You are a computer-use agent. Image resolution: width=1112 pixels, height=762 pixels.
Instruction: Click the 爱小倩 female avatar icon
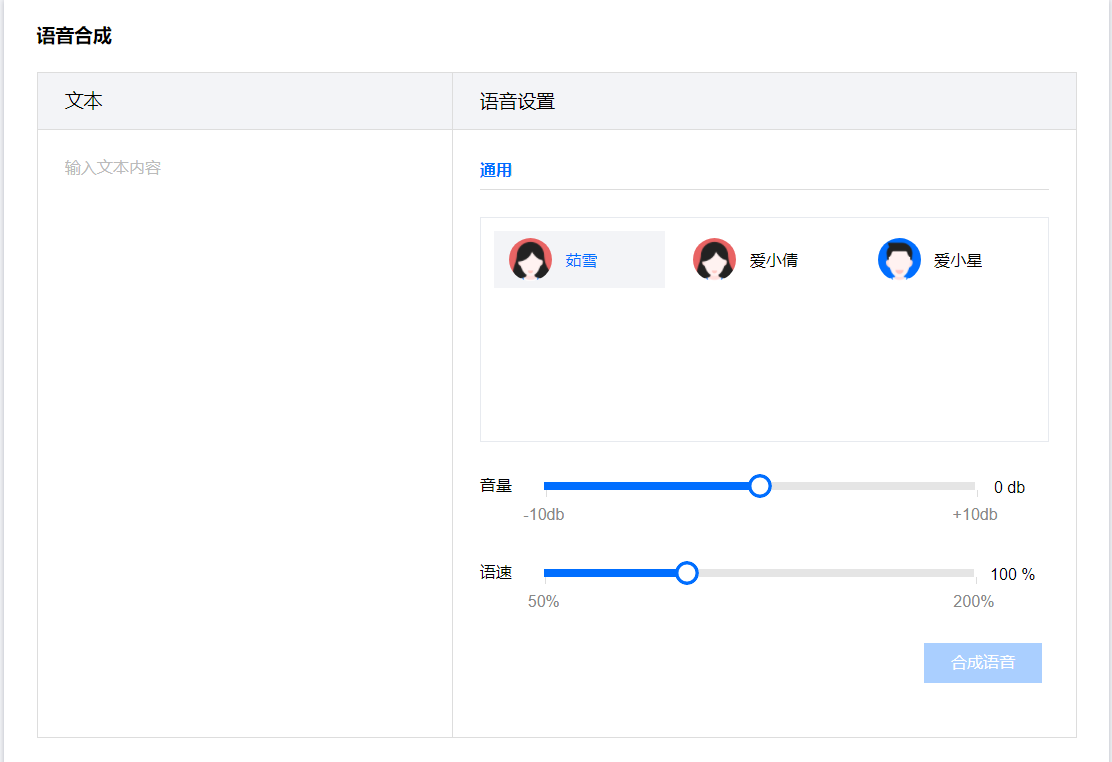click(x=714, y=260)
